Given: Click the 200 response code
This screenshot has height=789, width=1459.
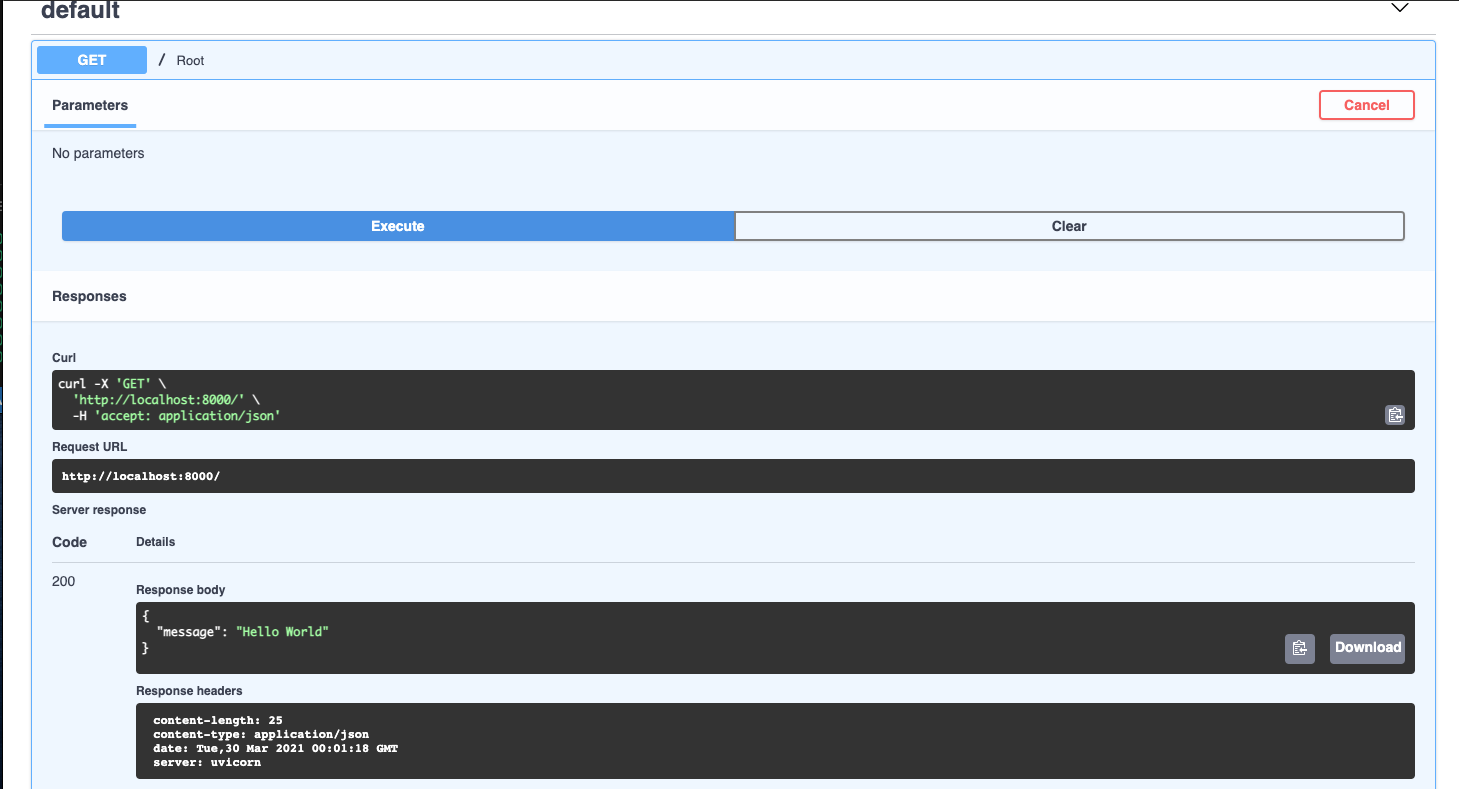Looking at the screenshot, I should point(63,581).
